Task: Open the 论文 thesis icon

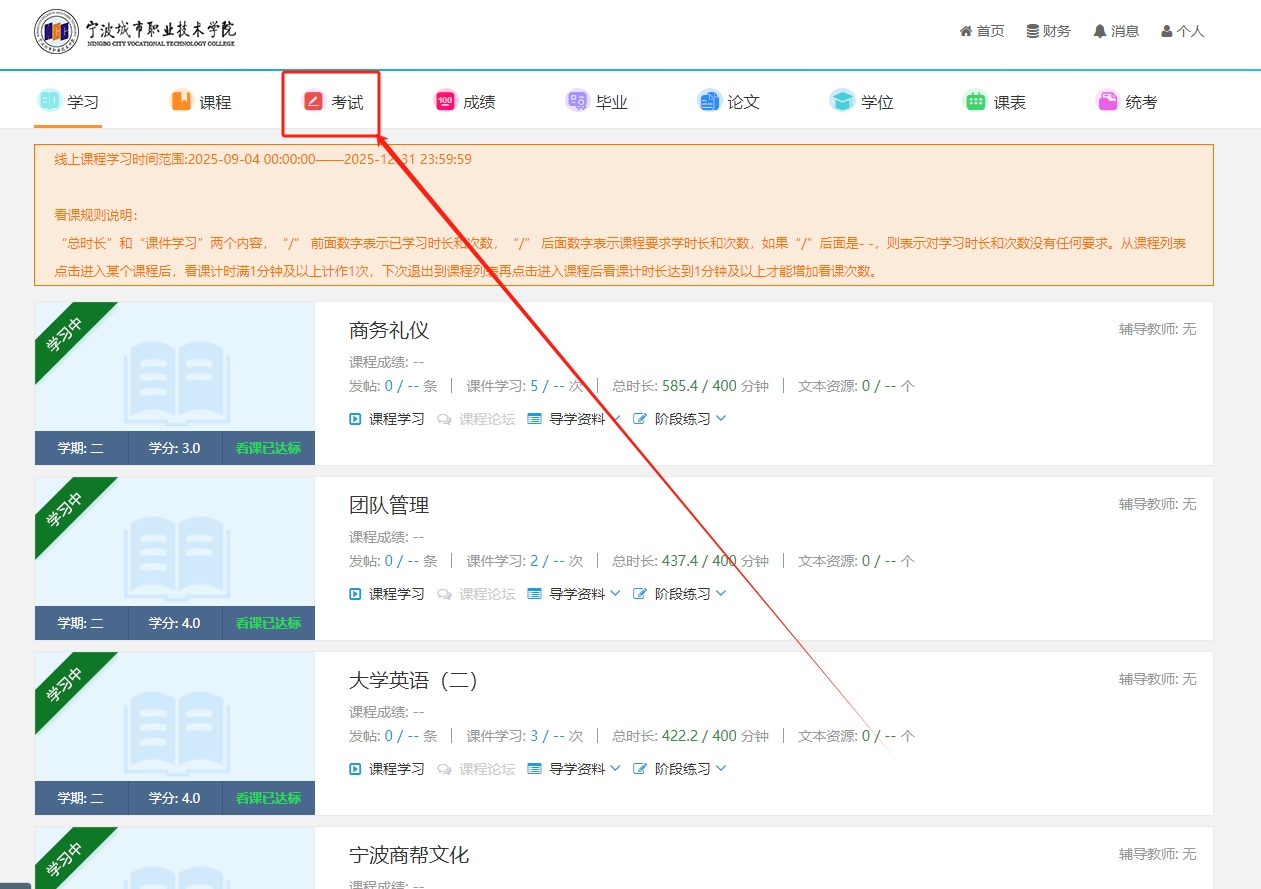Action: (x=709, y=101)
